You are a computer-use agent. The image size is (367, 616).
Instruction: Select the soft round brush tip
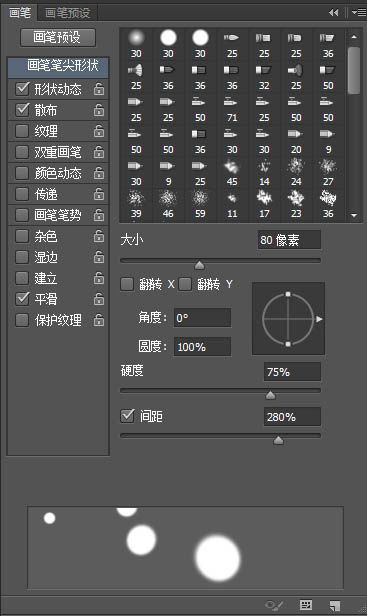(x=136, y=38)
